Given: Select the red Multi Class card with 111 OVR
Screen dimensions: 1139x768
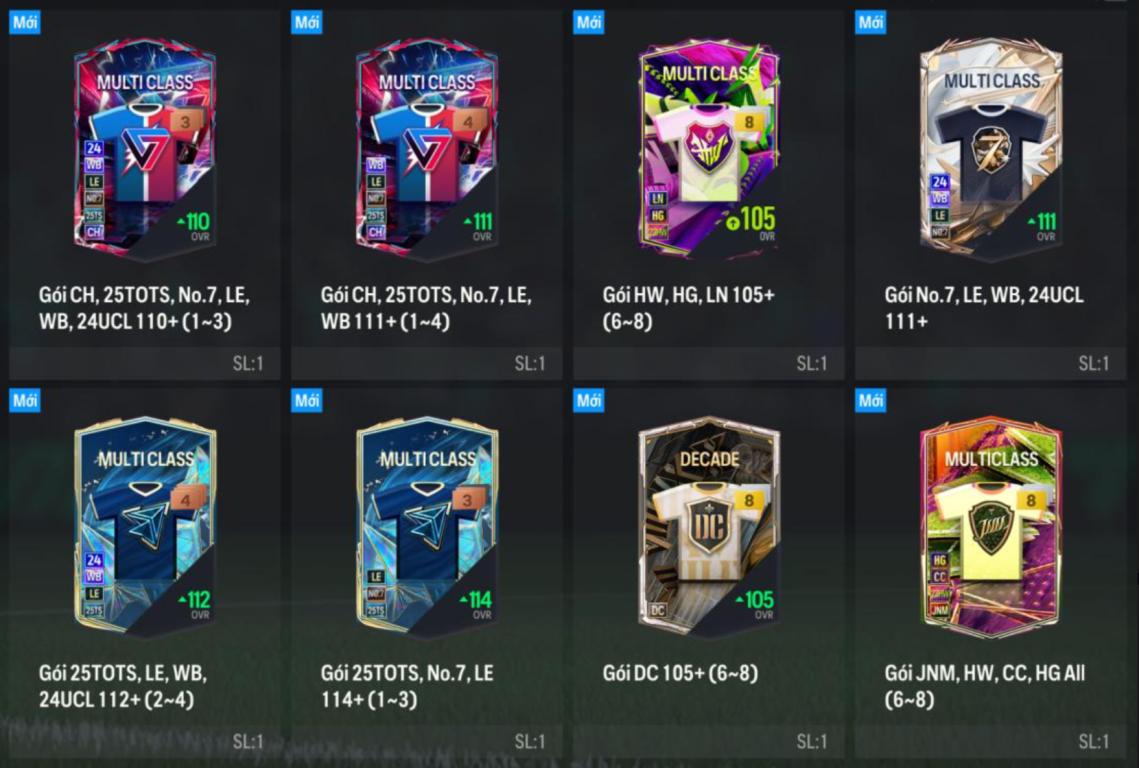Looking at the screenshot, I should coord(426,148).
